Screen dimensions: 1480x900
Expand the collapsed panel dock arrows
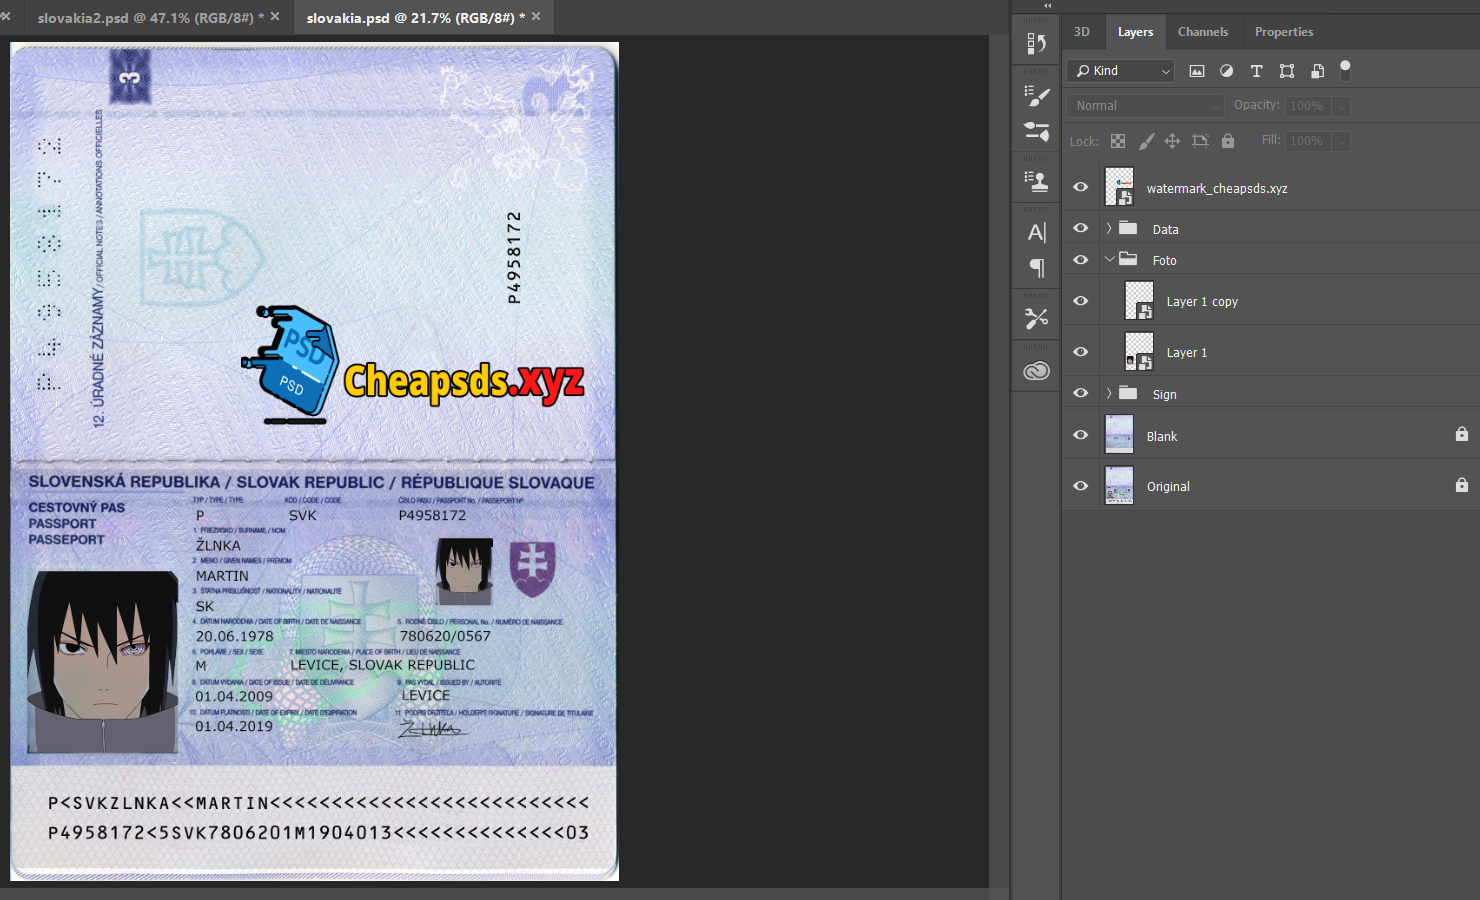click(x=1047, y=6)
